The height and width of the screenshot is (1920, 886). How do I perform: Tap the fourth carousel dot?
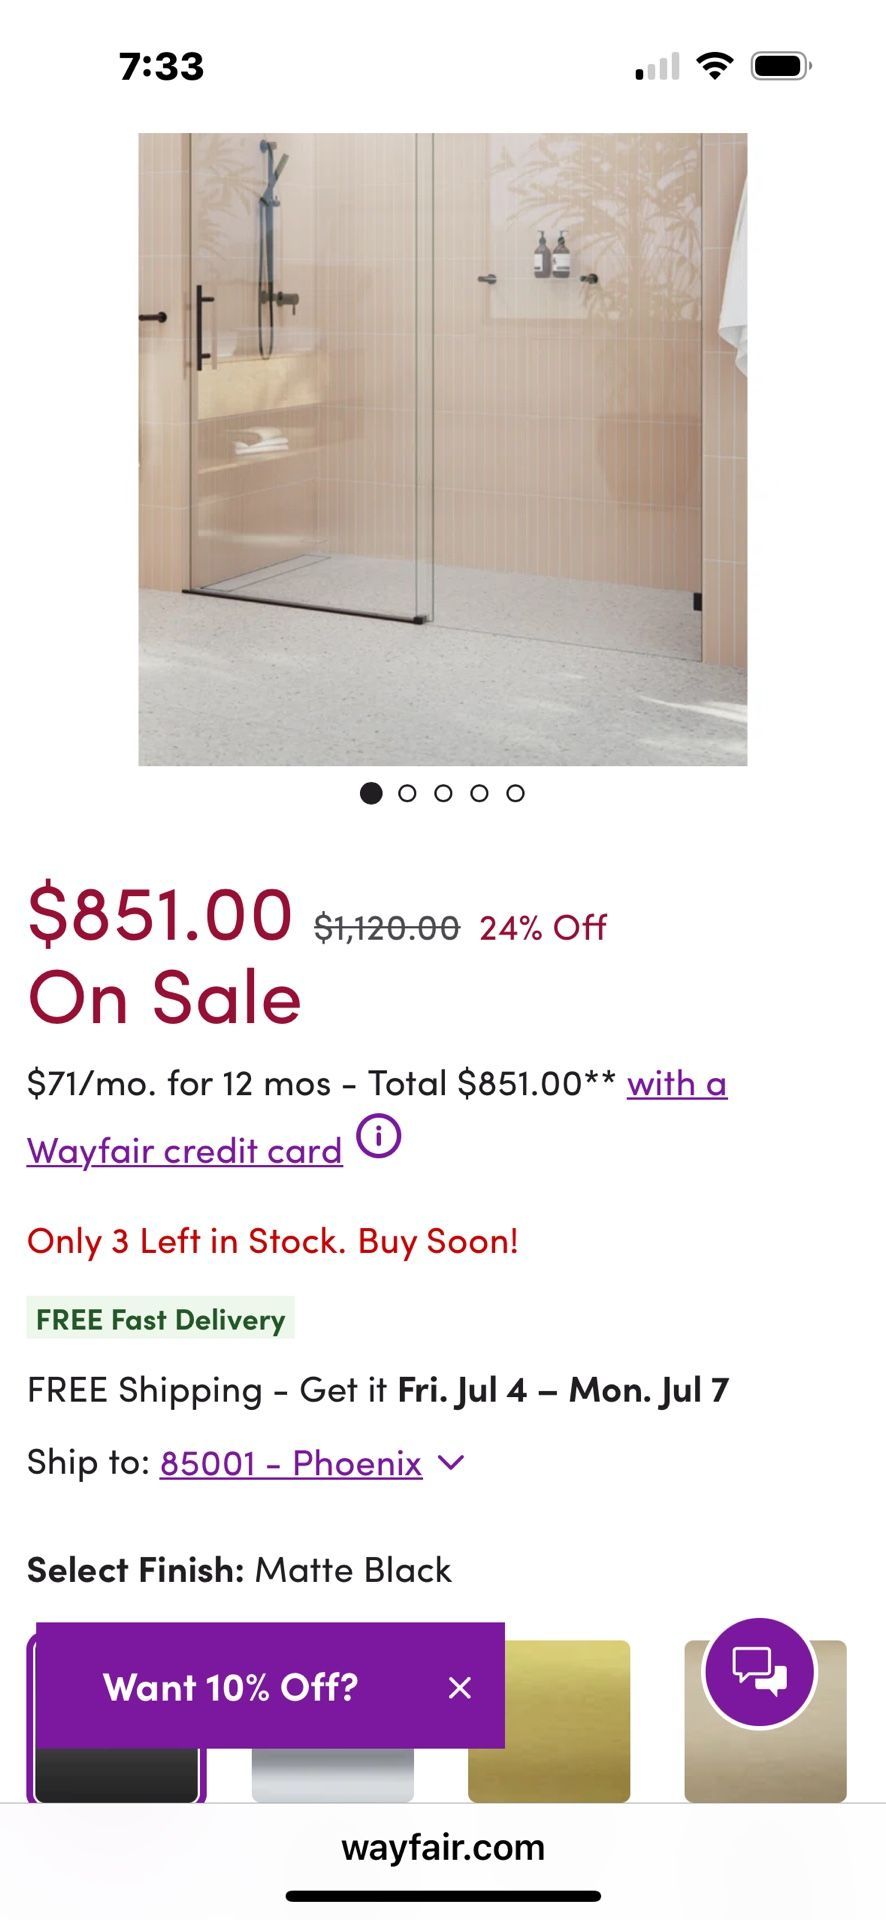pyautogui.click(x=479, y=793)
